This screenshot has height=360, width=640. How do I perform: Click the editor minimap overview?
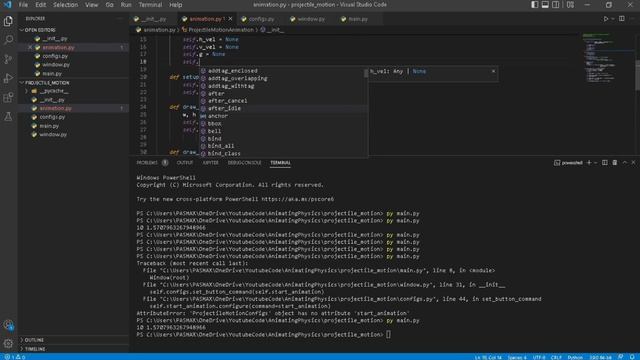pos(607,57)
